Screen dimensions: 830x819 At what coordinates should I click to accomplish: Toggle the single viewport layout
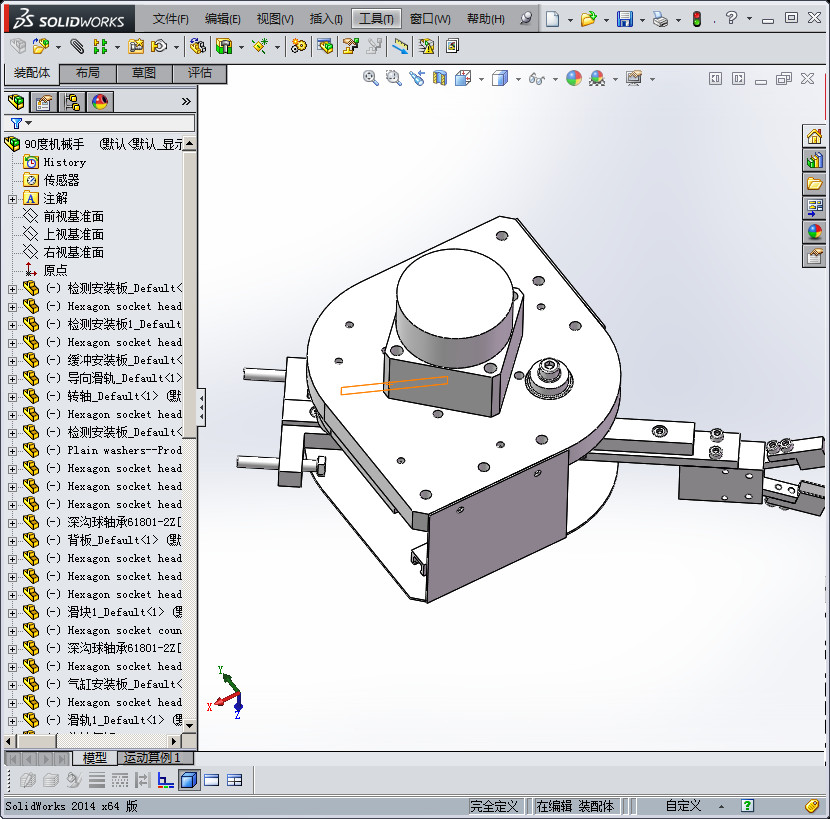[211, 780]
